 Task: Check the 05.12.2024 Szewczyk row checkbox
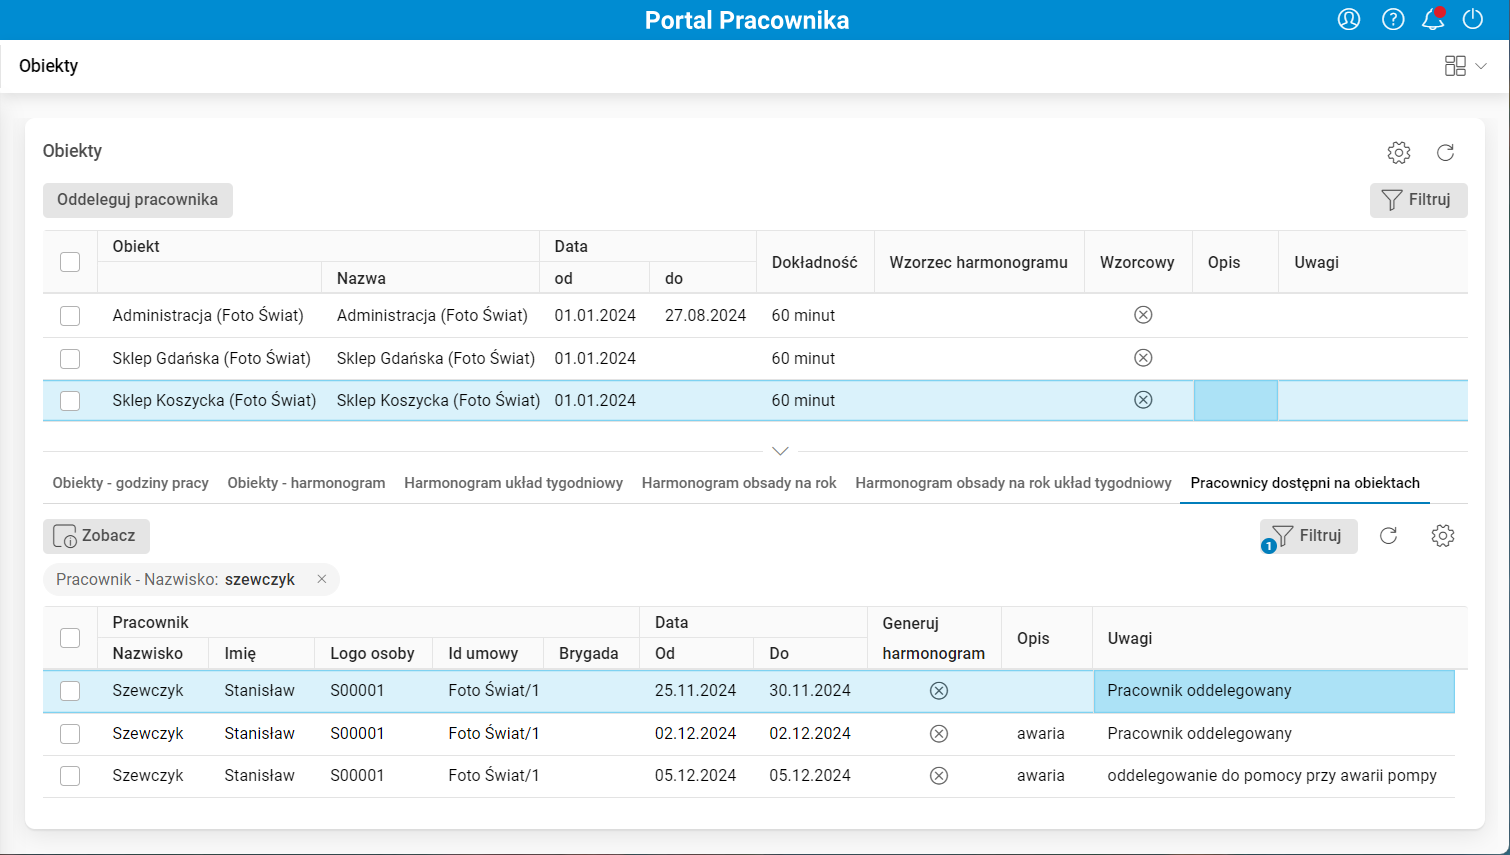point(70,776)
